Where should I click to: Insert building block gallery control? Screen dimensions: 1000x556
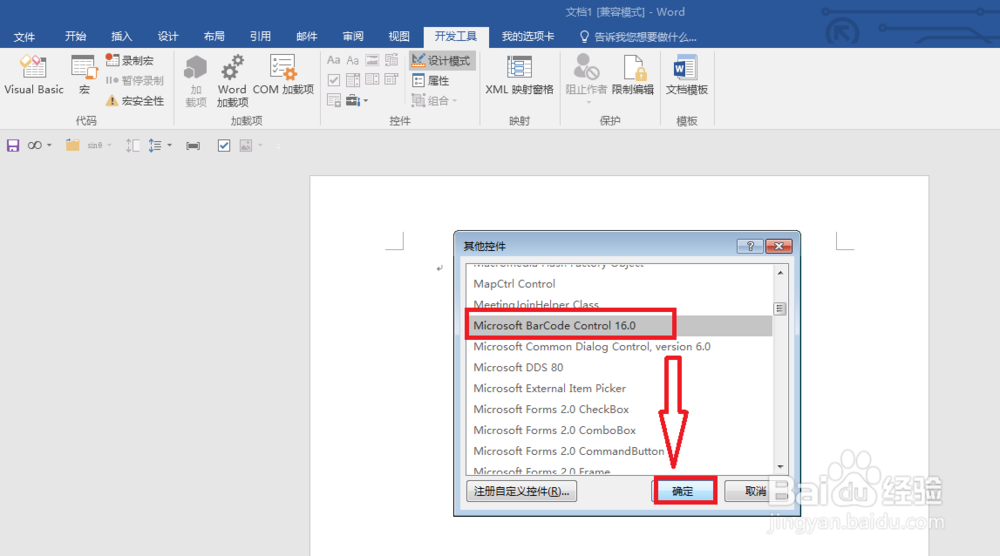point(392,60)
